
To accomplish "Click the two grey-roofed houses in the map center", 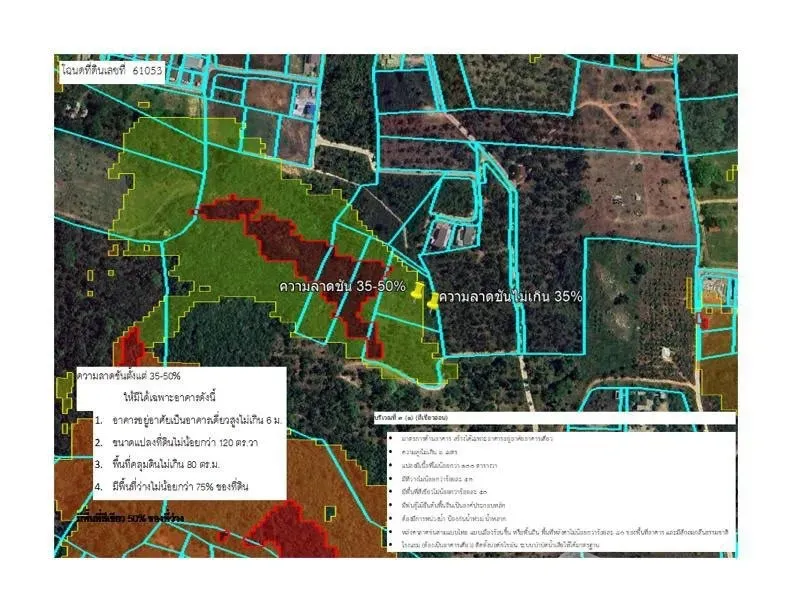I will (453, 236).
